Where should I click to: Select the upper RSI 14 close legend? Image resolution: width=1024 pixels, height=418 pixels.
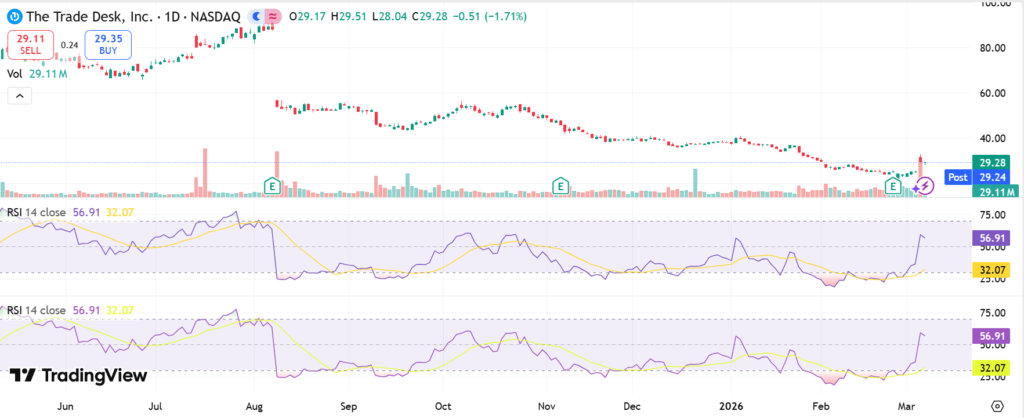pyautogui.click(x=50, y=212)
